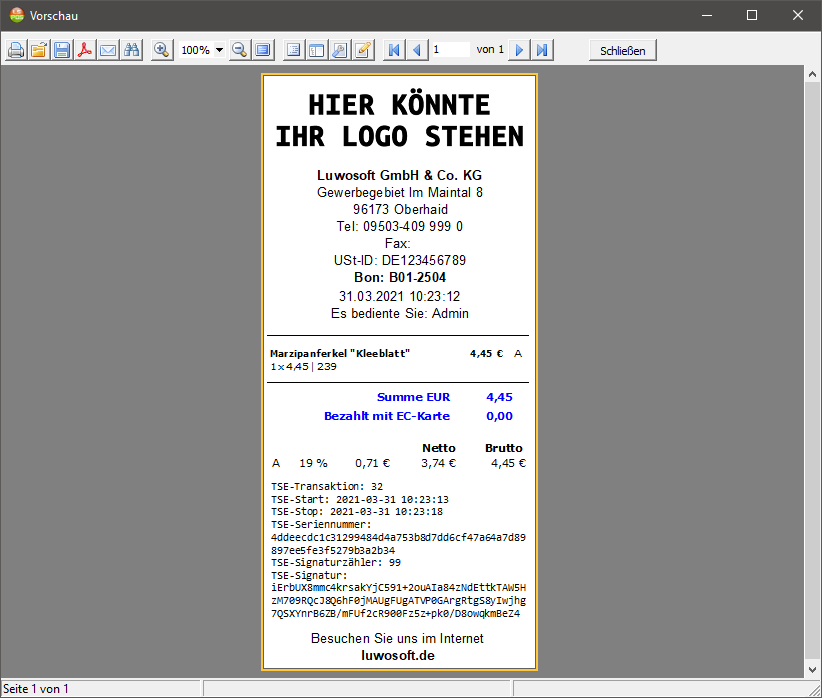Click 'TSE-Signaturzähler: 99' line
822x698 pixels.
click(x=336, y=563)
